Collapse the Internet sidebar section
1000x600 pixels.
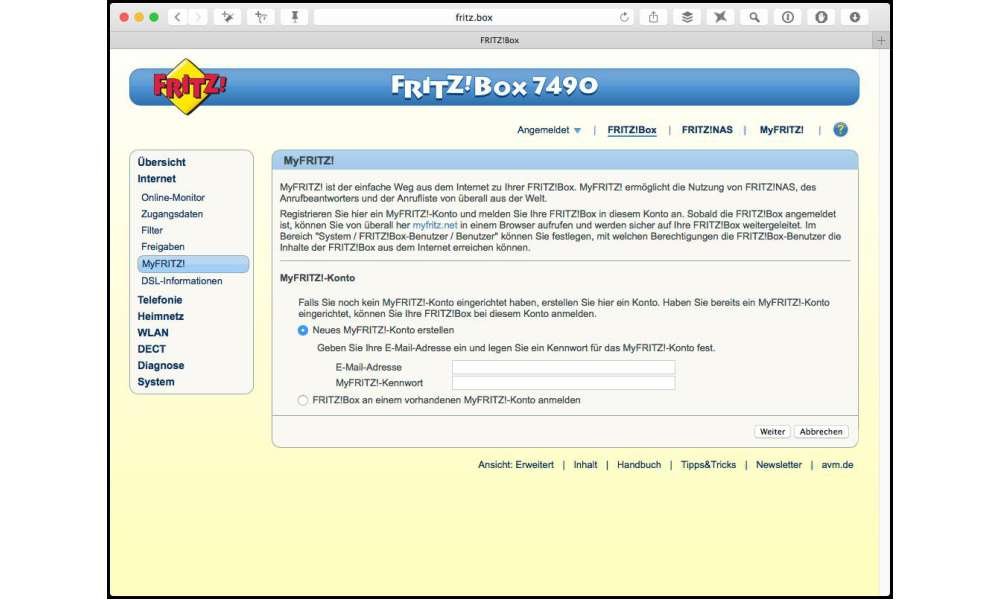coord(156,179)
